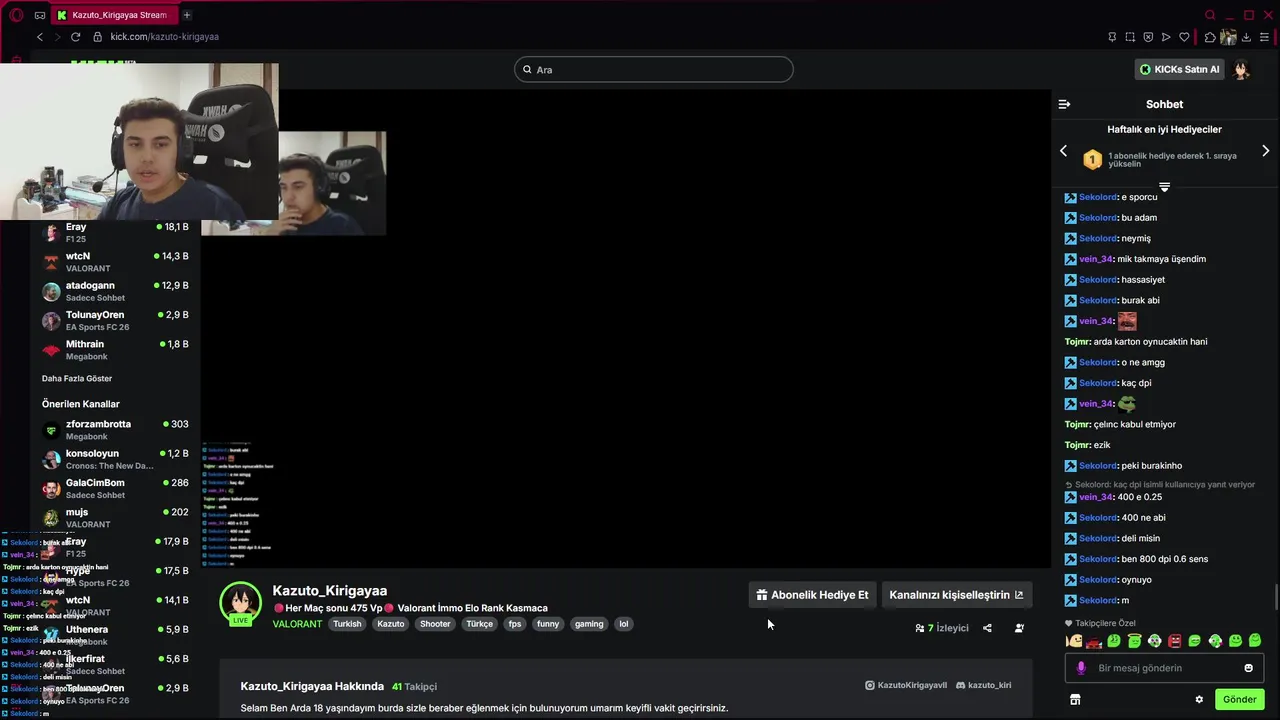Click message "ben 800 dpi 0.6 sens"
Viewport: 1280px width, 720px height.
(1164, 559)
